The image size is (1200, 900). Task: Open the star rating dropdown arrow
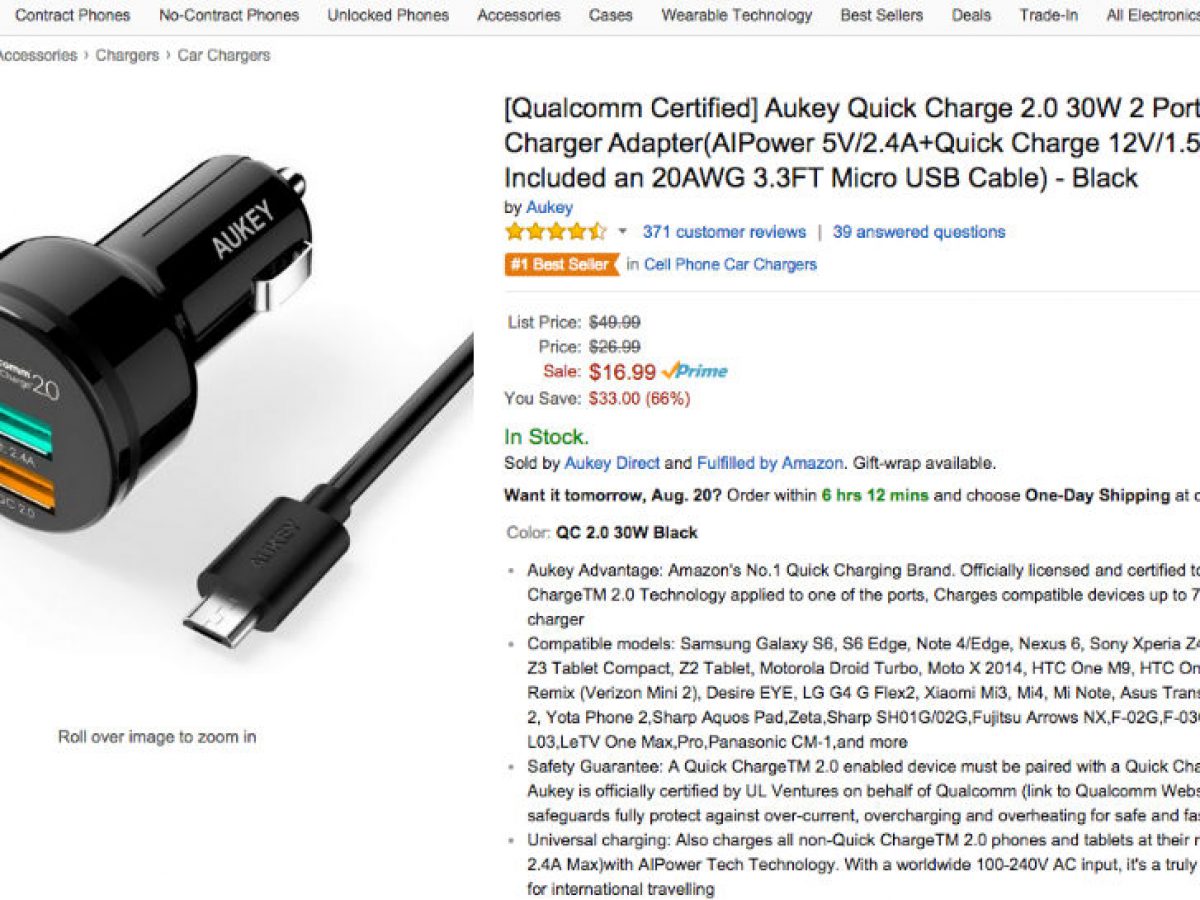(622, 232)
